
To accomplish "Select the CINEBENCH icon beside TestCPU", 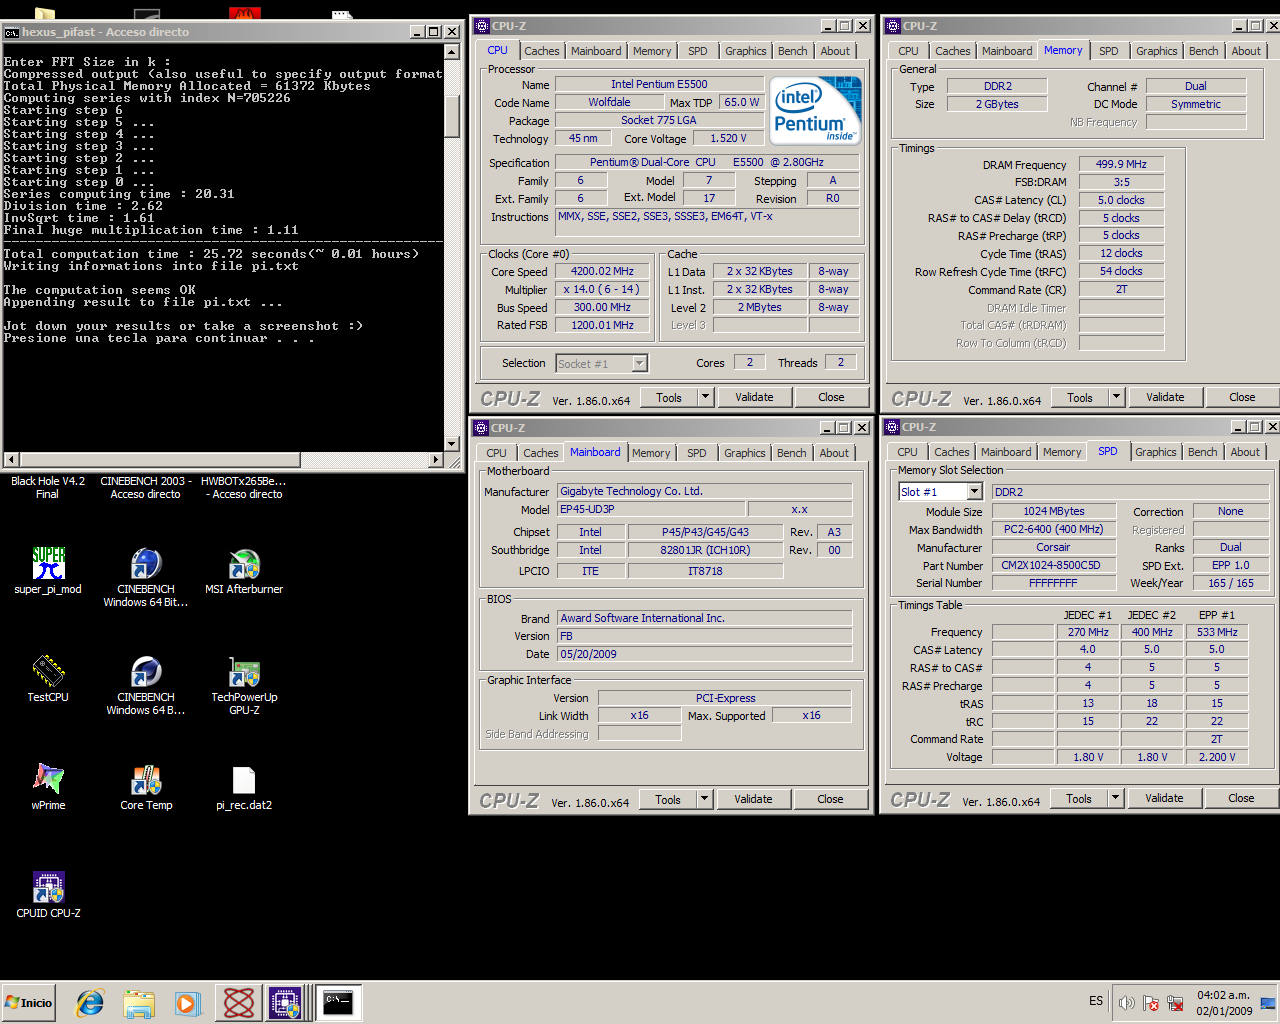I will click(x=146, y=684).
